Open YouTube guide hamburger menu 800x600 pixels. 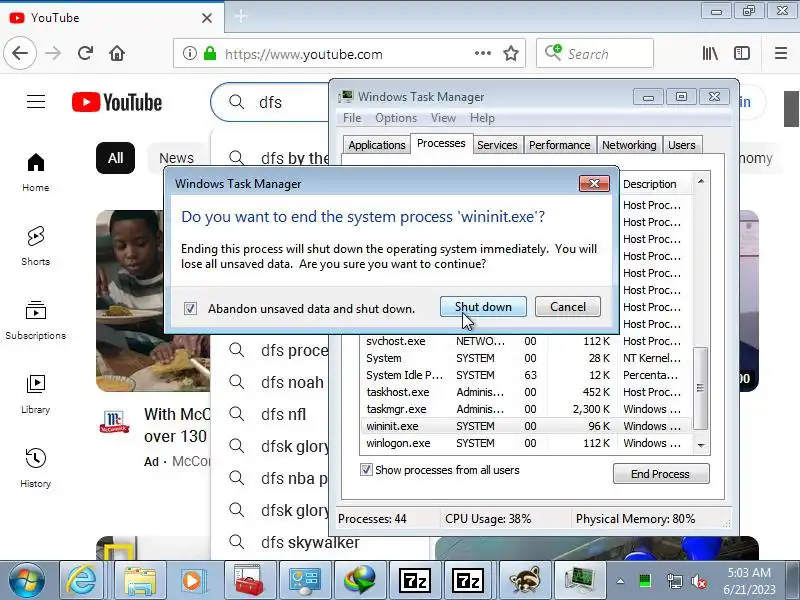pyautogui.click(x=36, y=102)
